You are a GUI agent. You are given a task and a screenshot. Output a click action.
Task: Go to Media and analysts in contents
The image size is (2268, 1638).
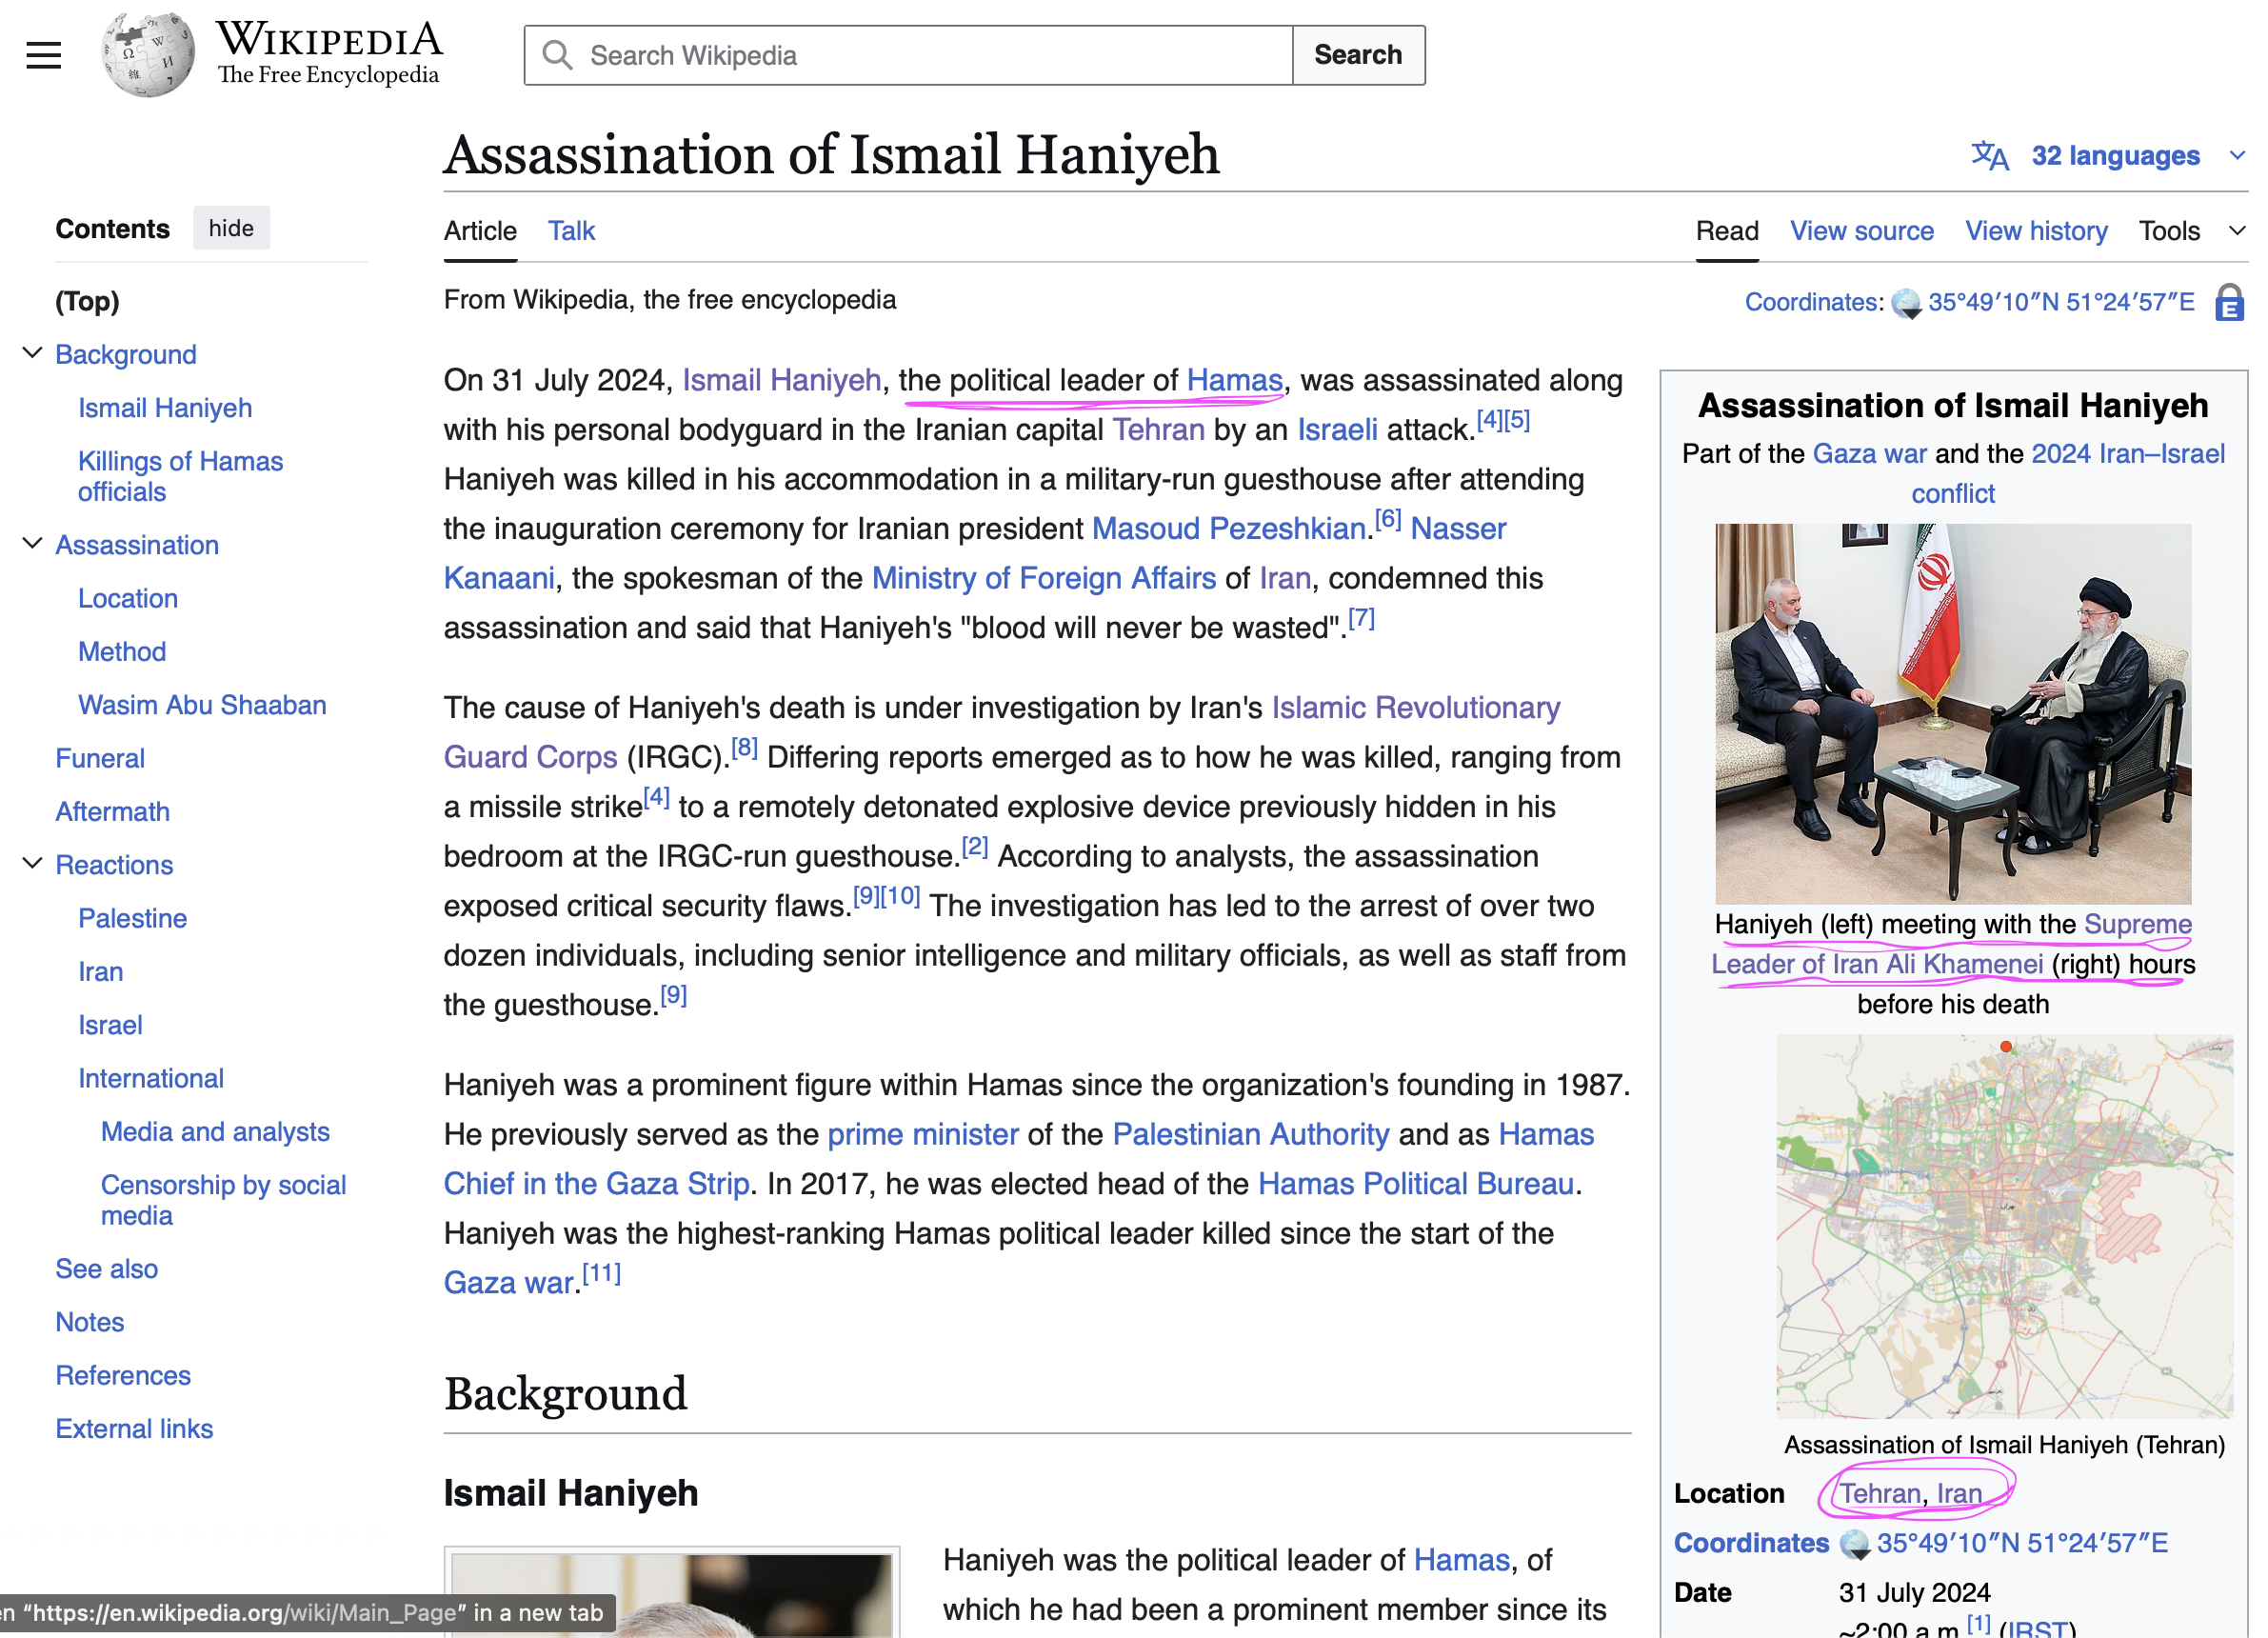coord(215,1131)
